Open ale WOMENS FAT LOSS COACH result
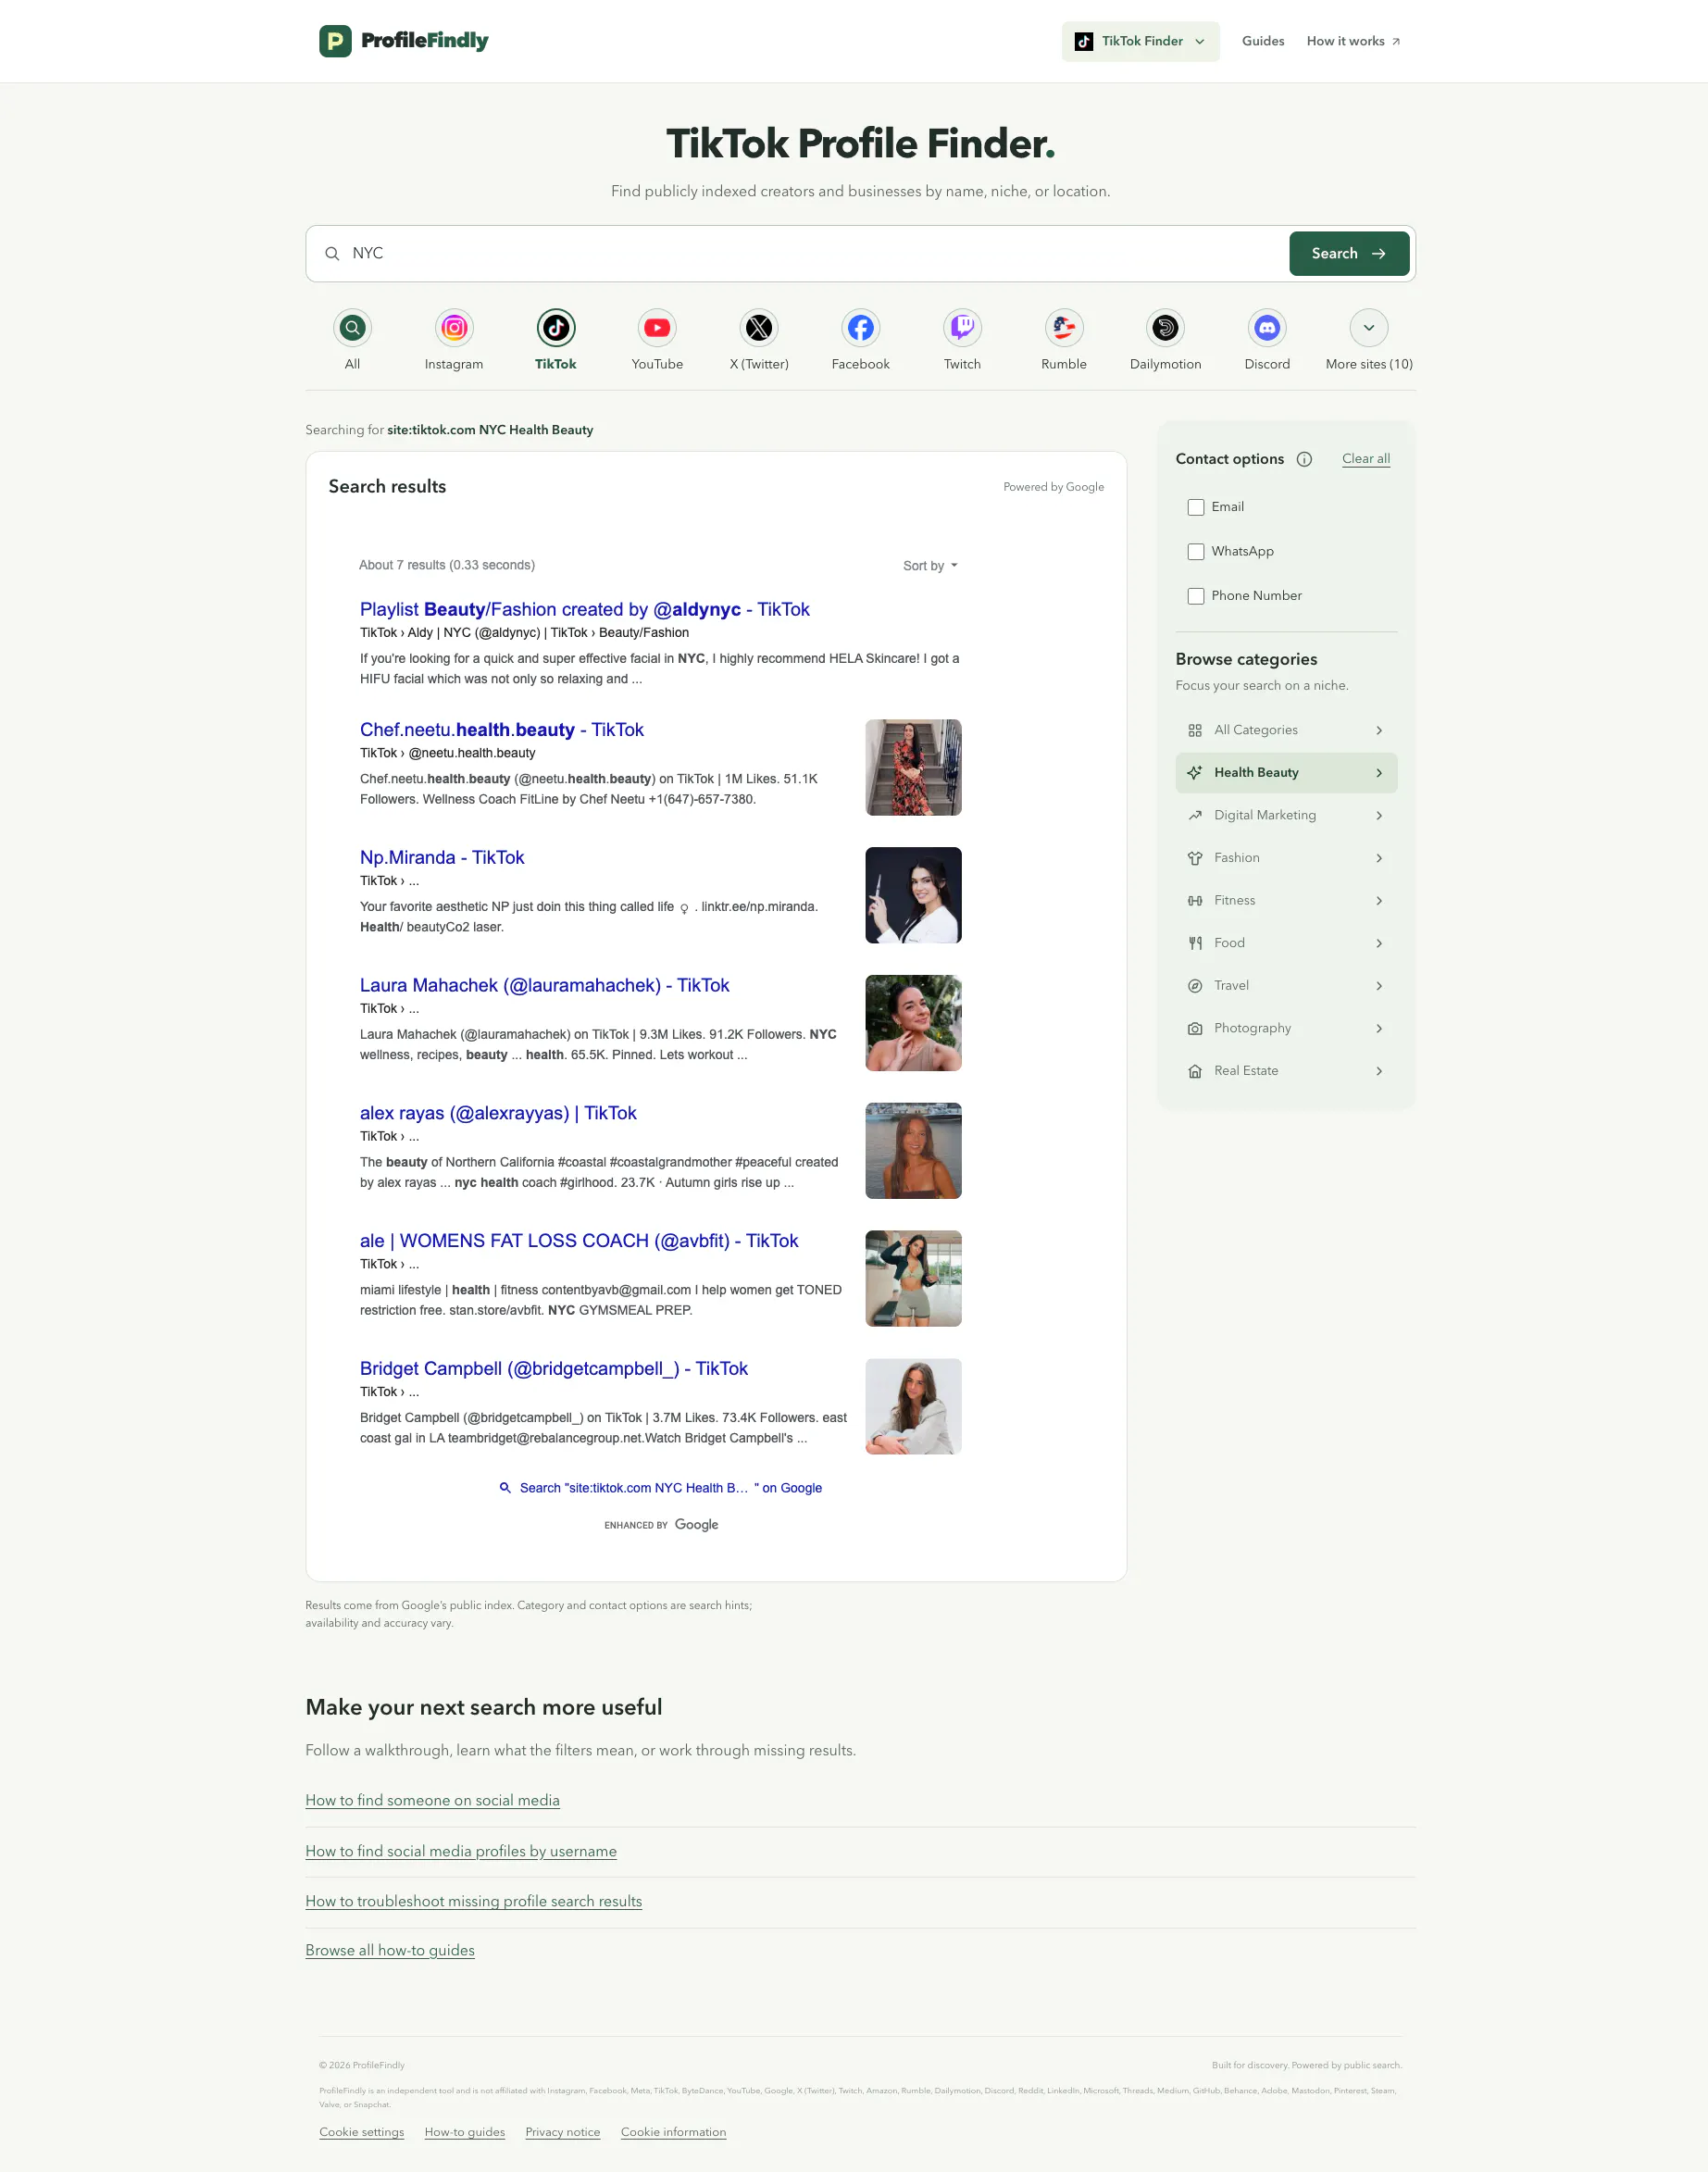 pyautogui.click(x=579, y=1241)
